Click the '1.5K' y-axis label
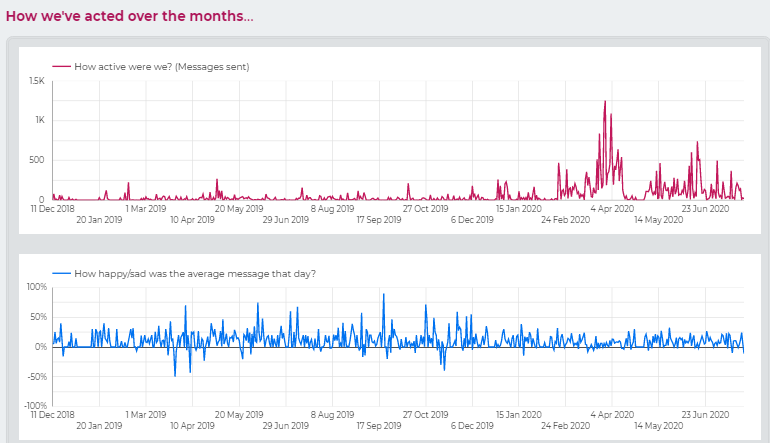The width and height of the screenshot is (770, 443). click(36, 81)
